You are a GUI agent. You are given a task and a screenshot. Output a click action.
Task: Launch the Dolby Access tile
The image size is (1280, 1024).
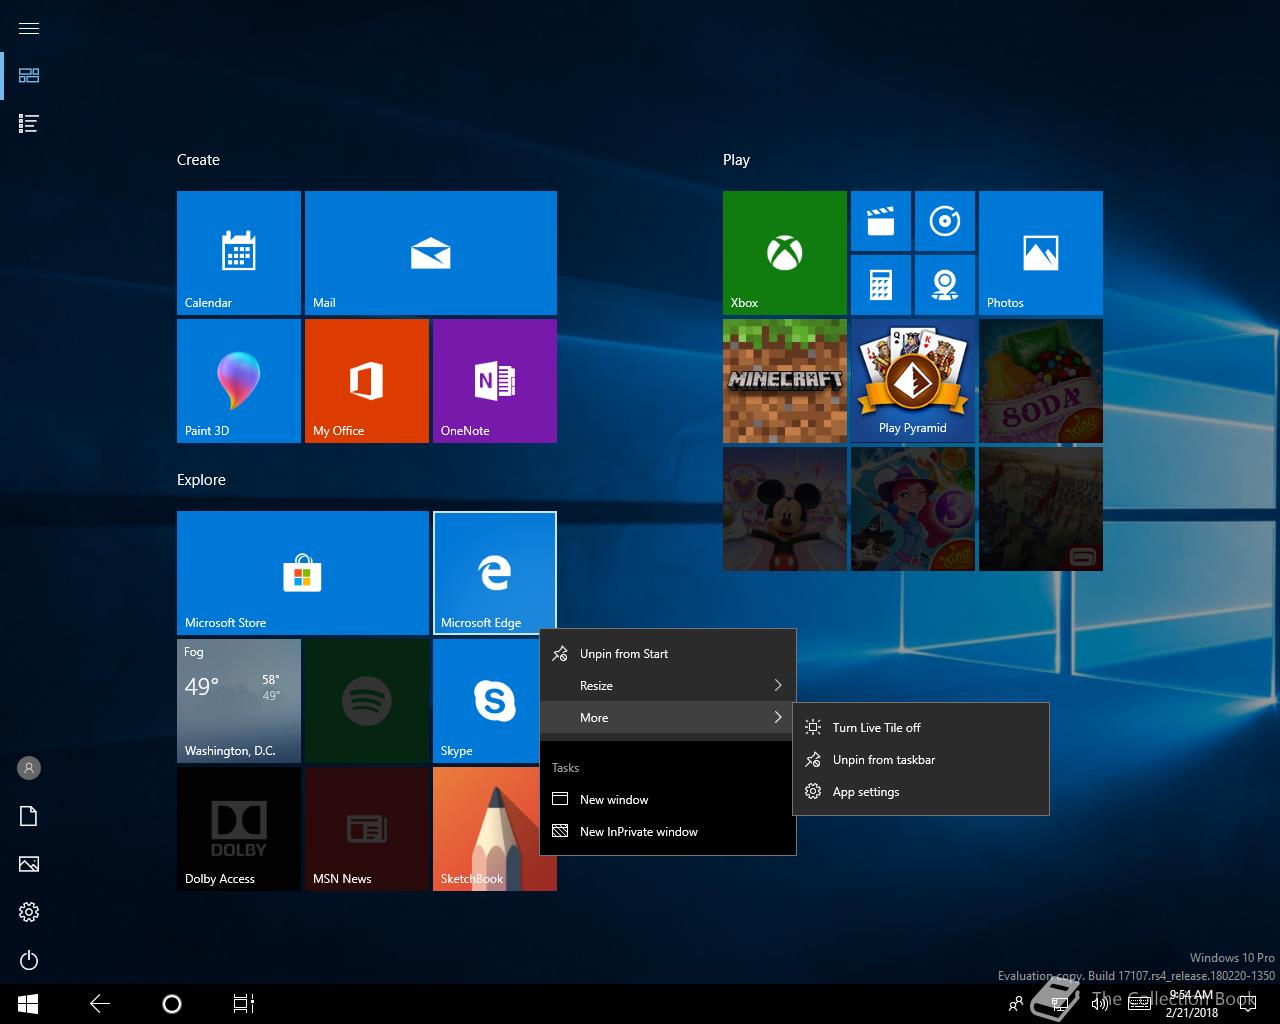point(239,829)
